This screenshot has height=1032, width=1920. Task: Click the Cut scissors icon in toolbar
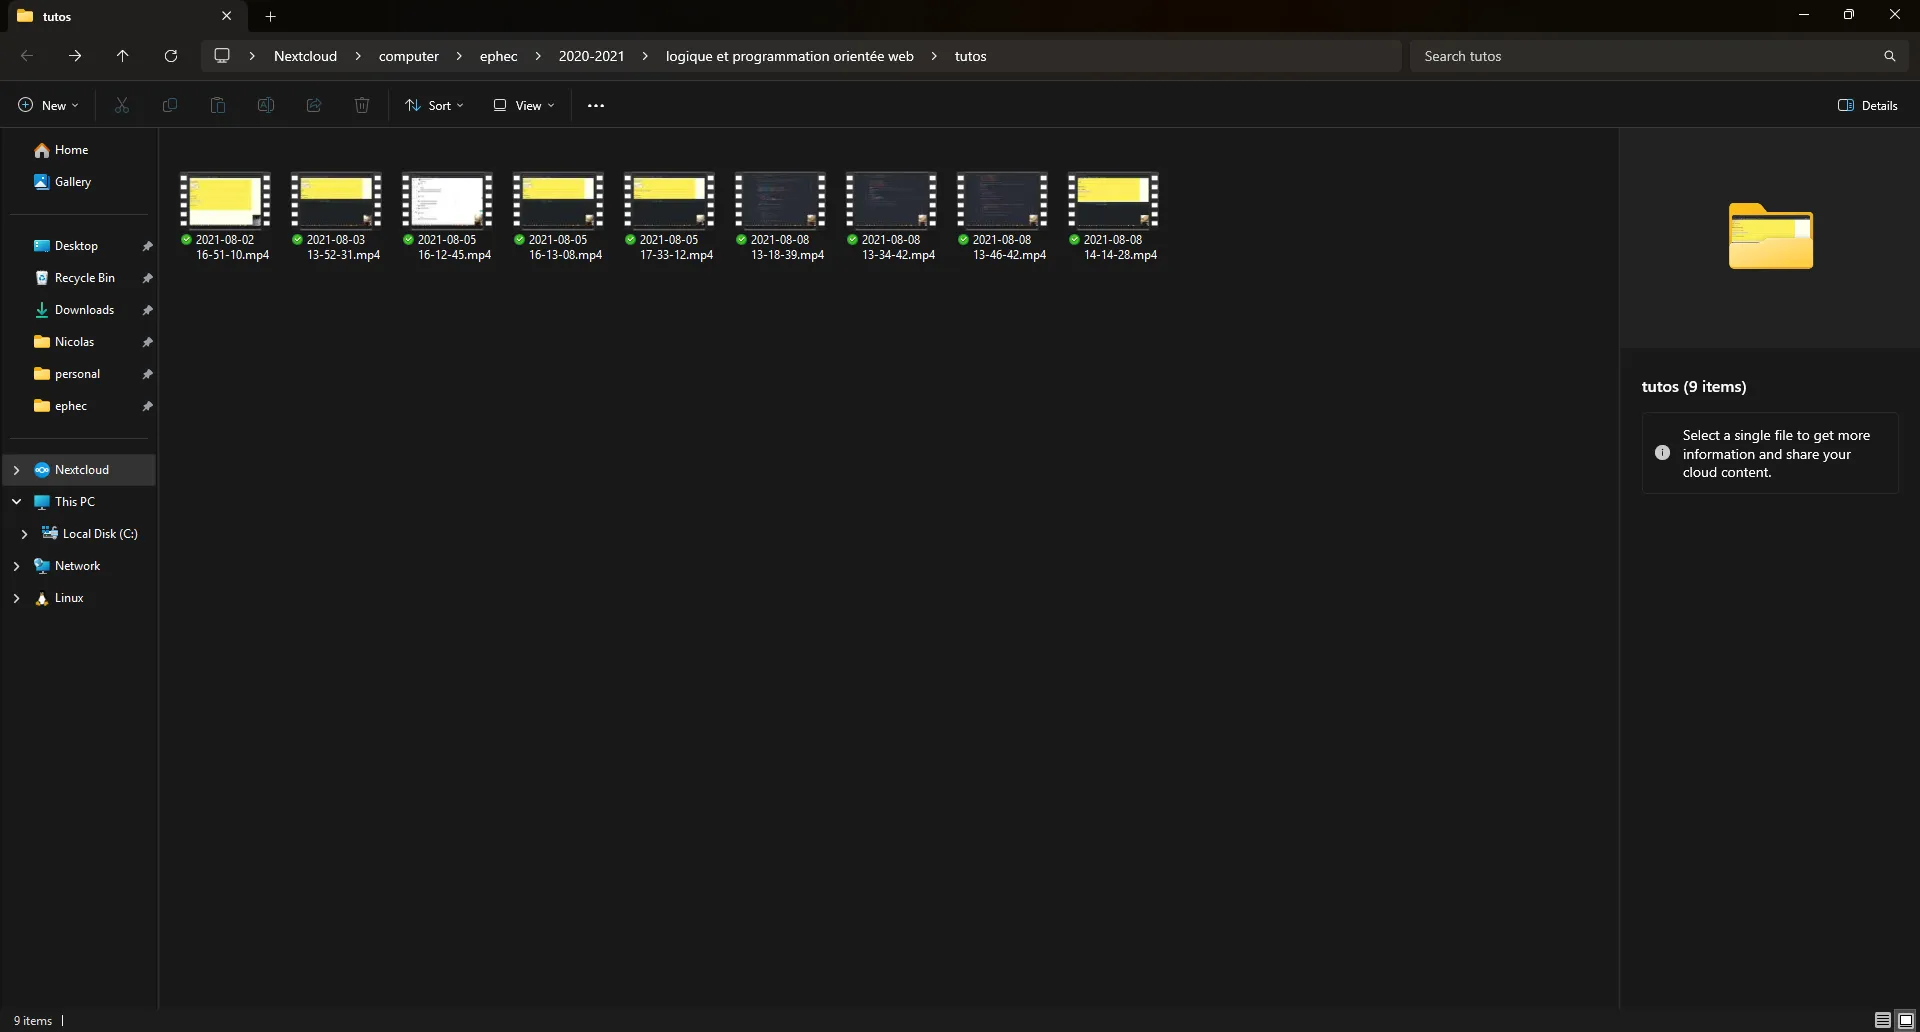tap(122, 105)
